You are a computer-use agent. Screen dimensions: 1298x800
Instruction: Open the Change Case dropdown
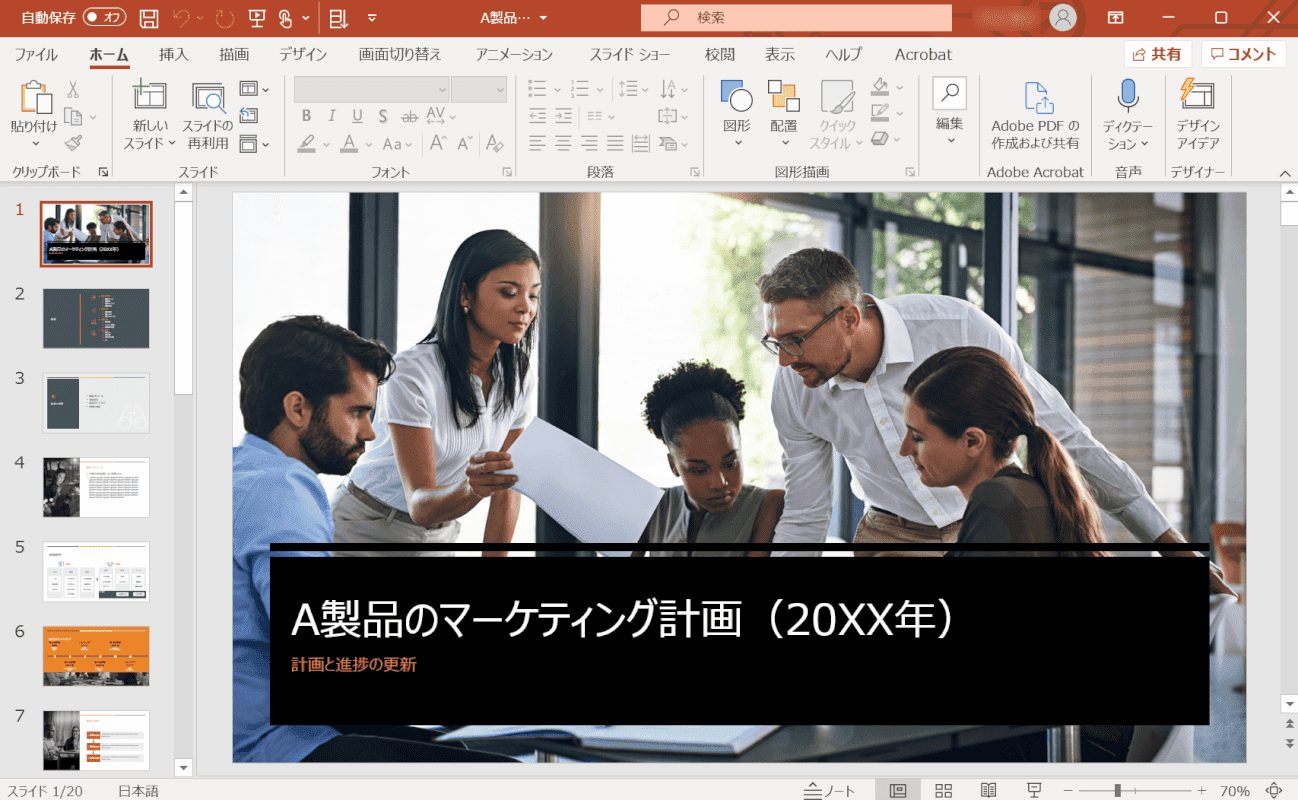397,144
